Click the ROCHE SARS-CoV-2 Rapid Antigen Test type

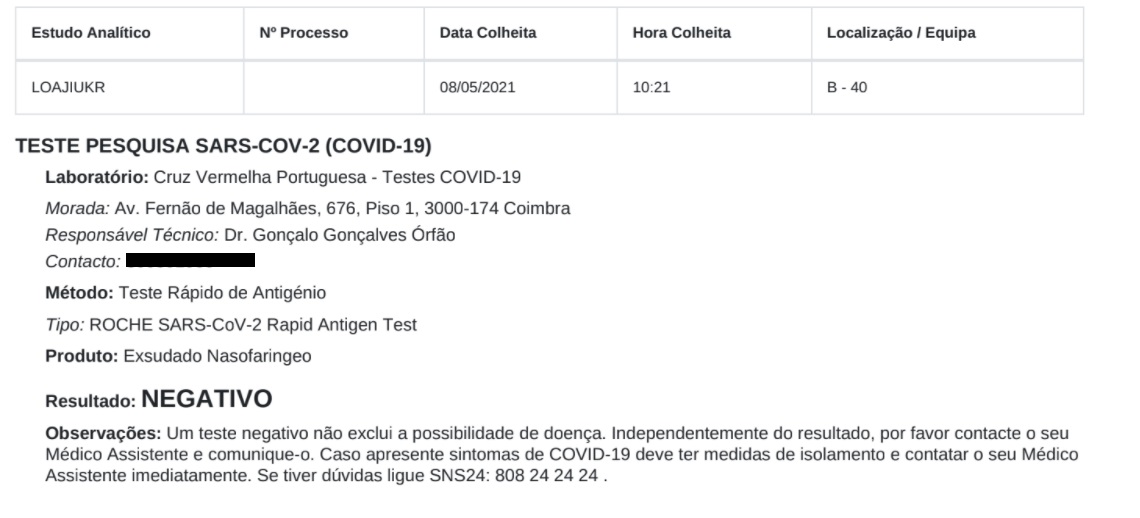(253, 325)
